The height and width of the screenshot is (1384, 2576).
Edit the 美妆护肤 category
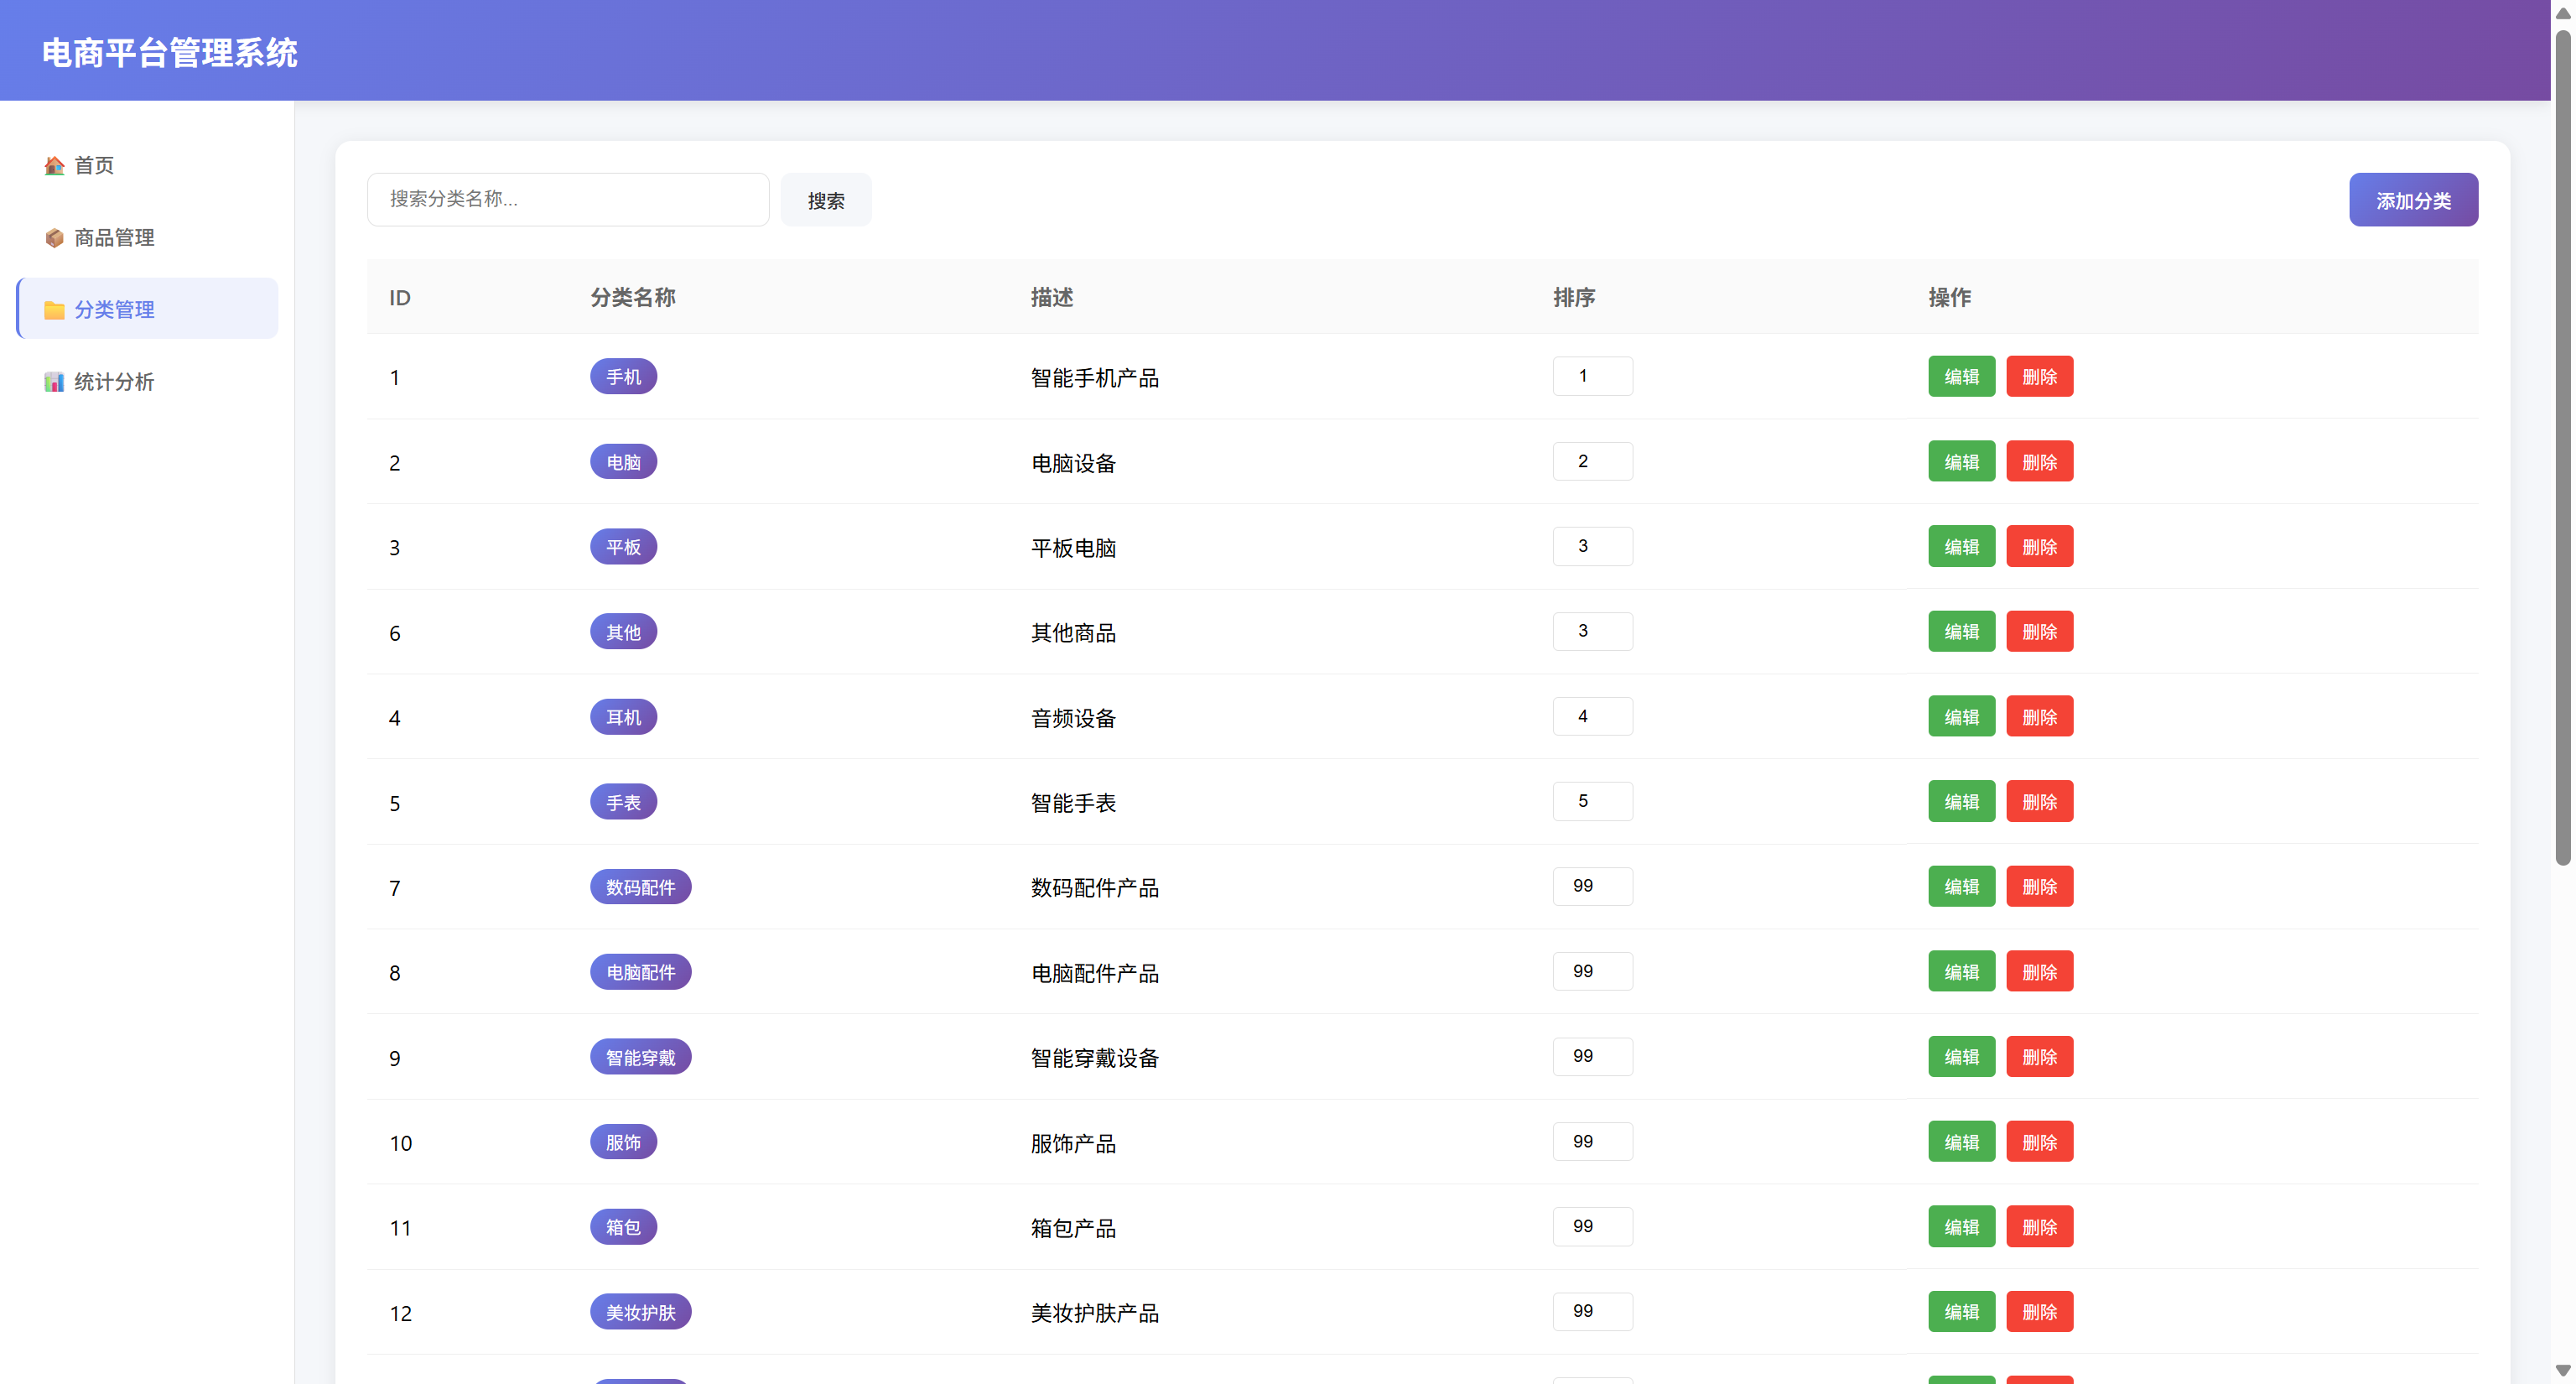point(1961,1312)
